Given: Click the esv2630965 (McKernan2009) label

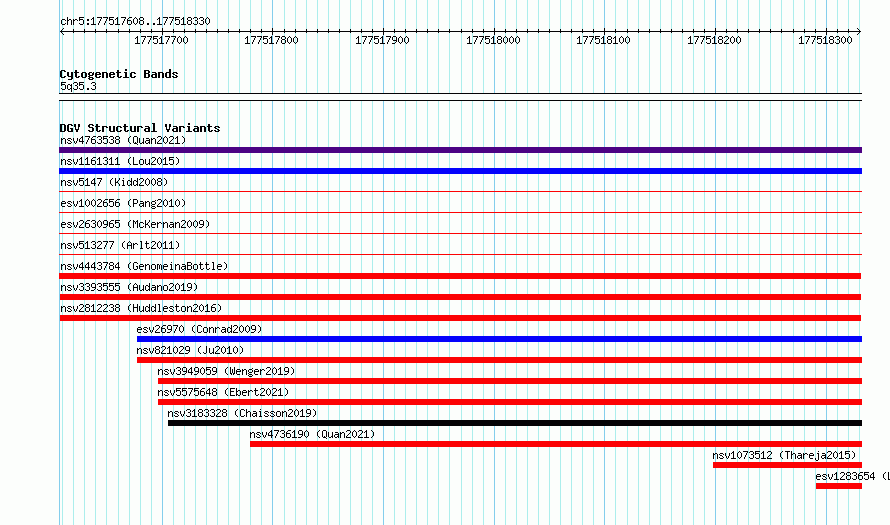Looking at the screenshot, I should pos(135,224).
